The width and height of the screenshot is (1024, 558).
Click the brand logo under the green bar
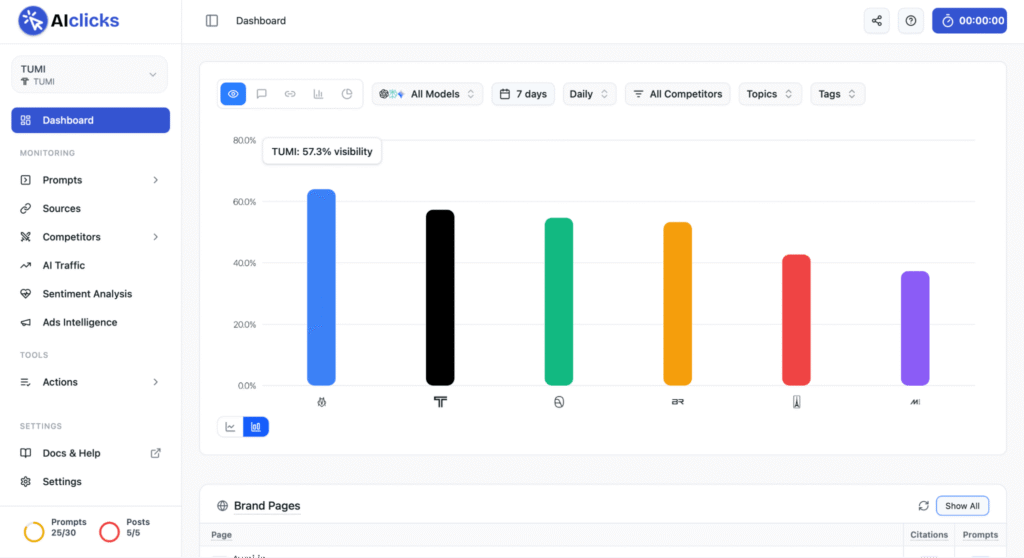pos(559,402)
